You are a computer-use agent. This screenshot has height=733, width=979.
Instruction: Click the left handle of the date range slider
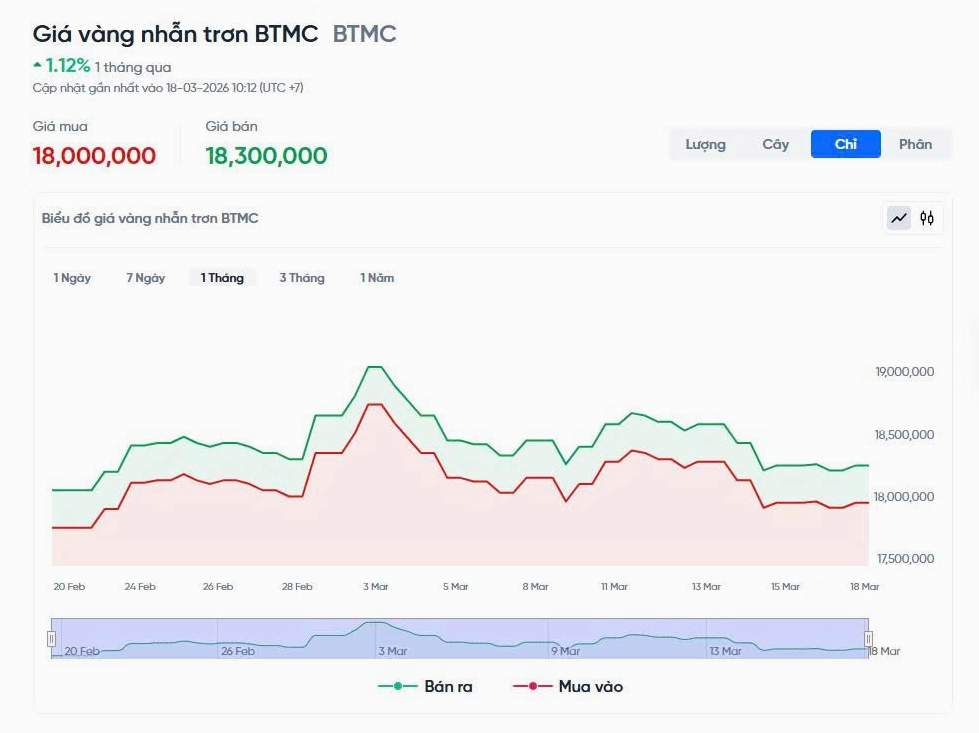(x=51, y=636)
